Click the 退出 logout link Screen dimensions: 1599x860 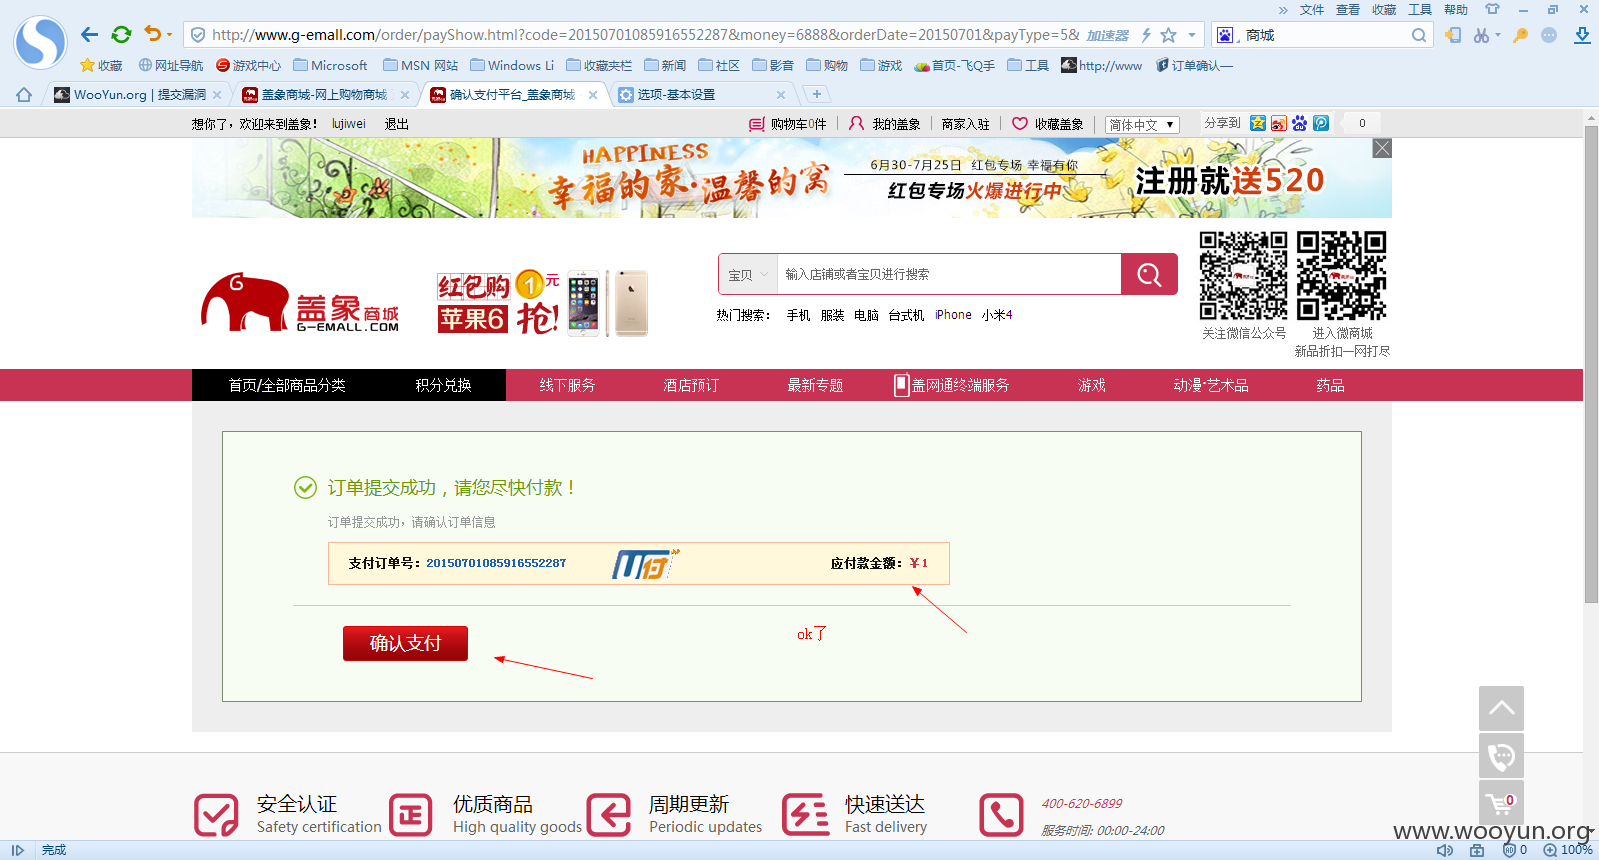pos(396,124)
